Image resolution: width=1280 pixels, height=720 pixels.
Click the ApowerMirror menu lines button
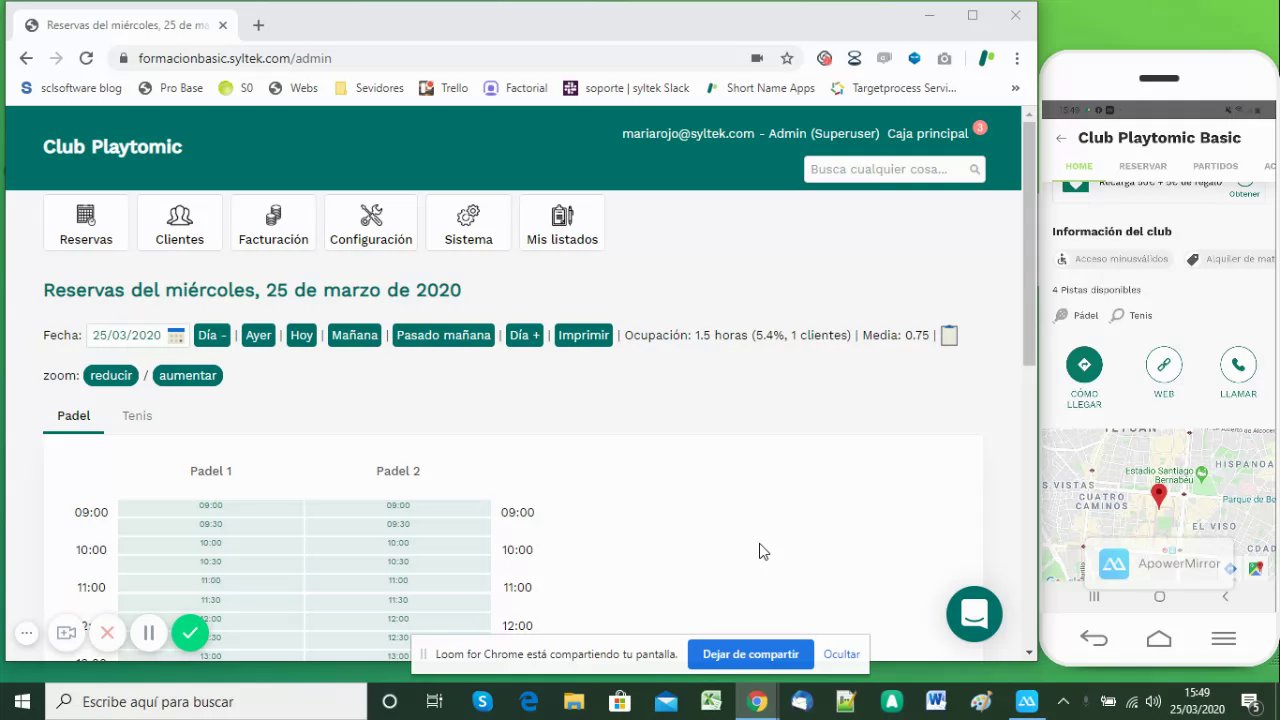1224,639
